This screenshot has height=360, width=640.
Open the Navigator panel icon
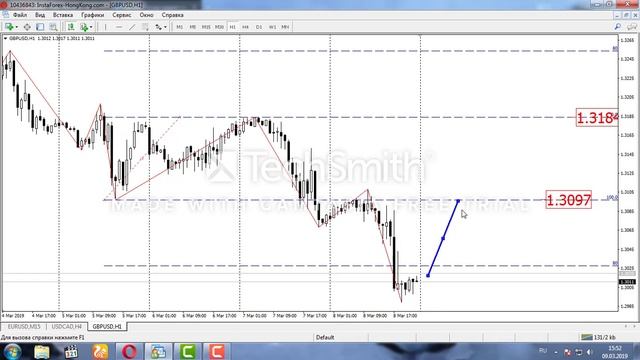click(x=40, y=27)
